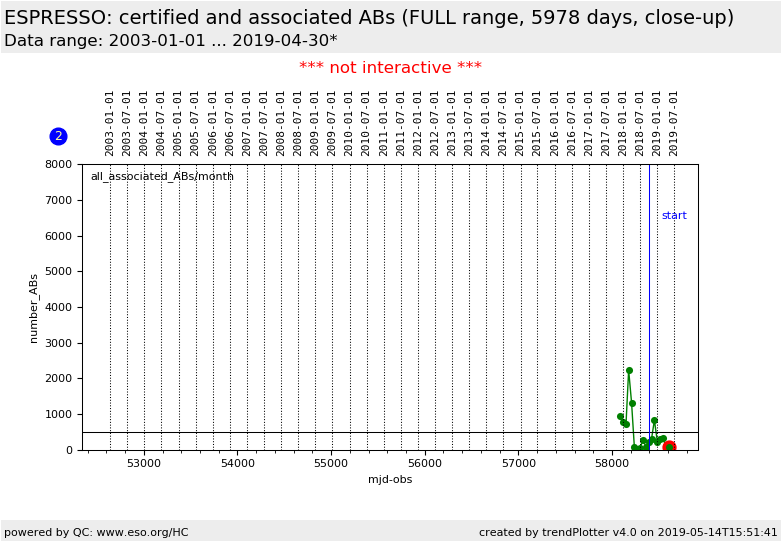Screen dimensions: 782x542
Task: Click the 4000 y-axis tick label
Action: tap(59, 307)
